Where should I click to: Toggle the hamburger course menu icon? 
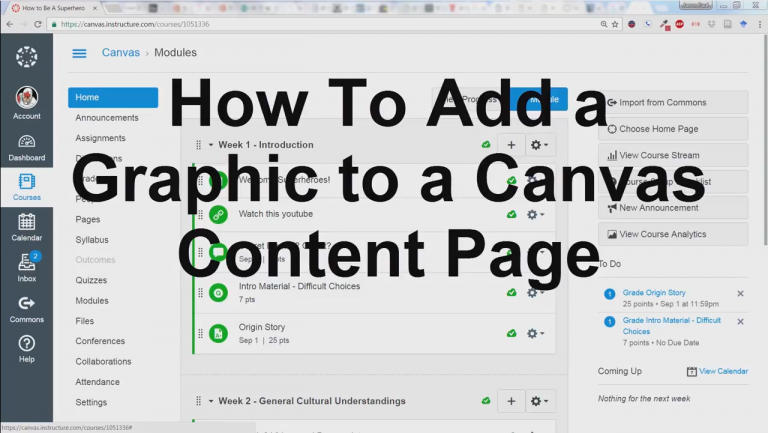pos(79,53)
